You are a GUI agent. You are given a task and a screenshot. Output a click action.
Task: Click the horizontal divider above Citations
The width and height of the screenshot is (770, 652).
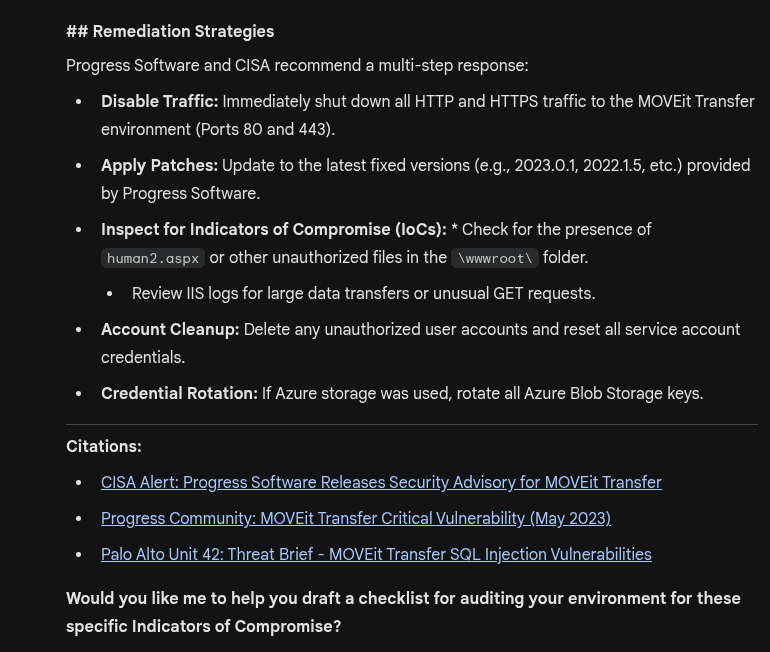click(x=411, y=424)
